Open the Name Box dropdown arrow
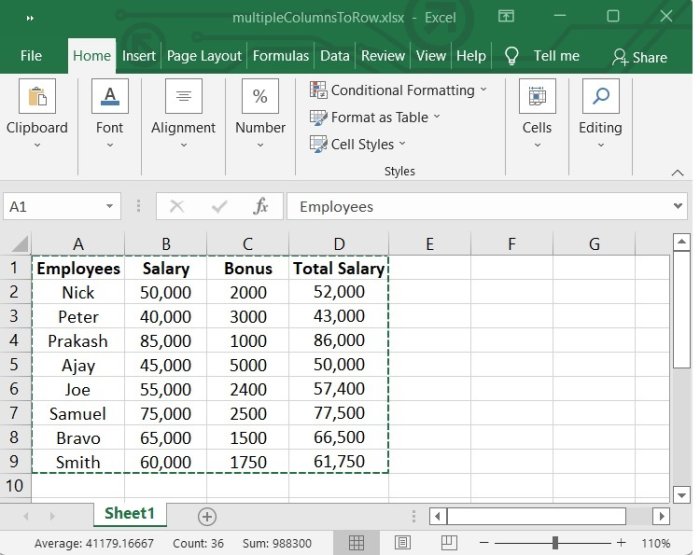 (110, 207)
